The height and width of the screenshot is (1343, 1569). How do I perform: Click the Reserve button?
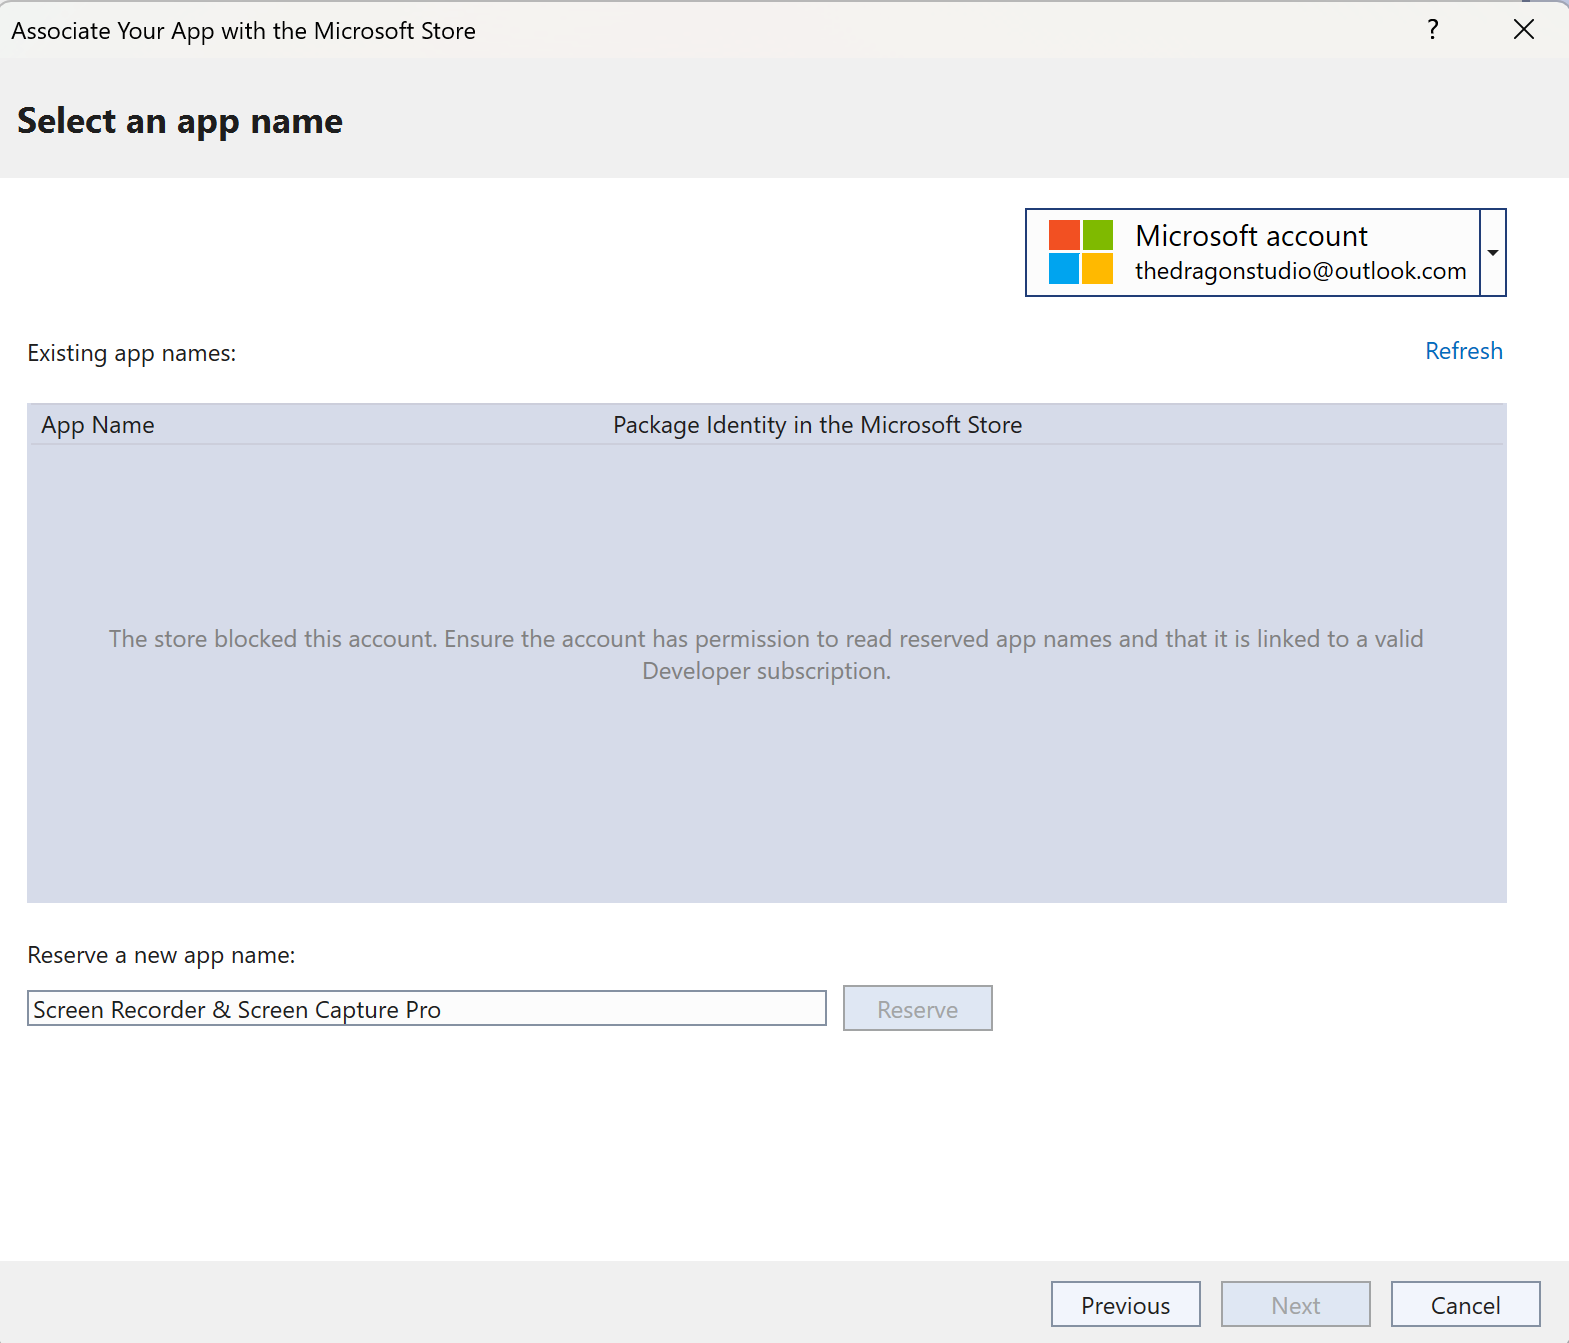918,1008
